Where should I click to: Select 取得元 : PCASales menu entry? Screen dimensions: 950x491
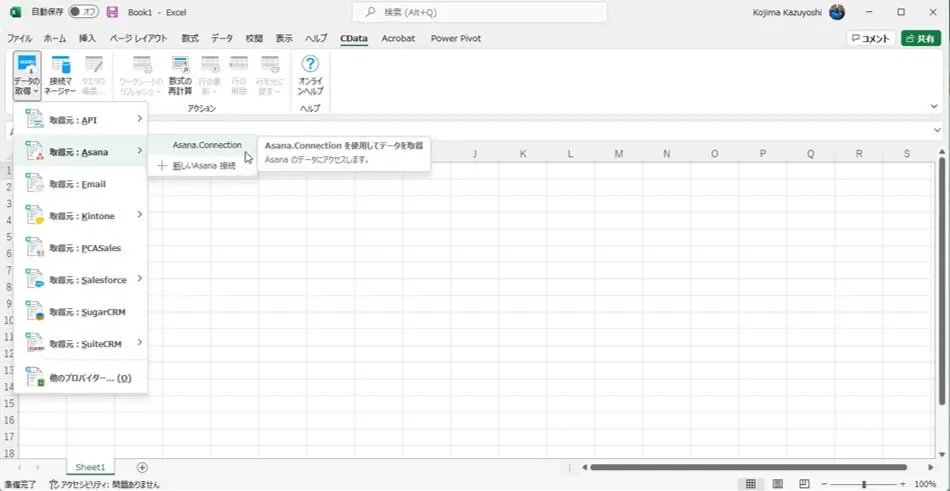pyautogui.click(x=81, y=248)
